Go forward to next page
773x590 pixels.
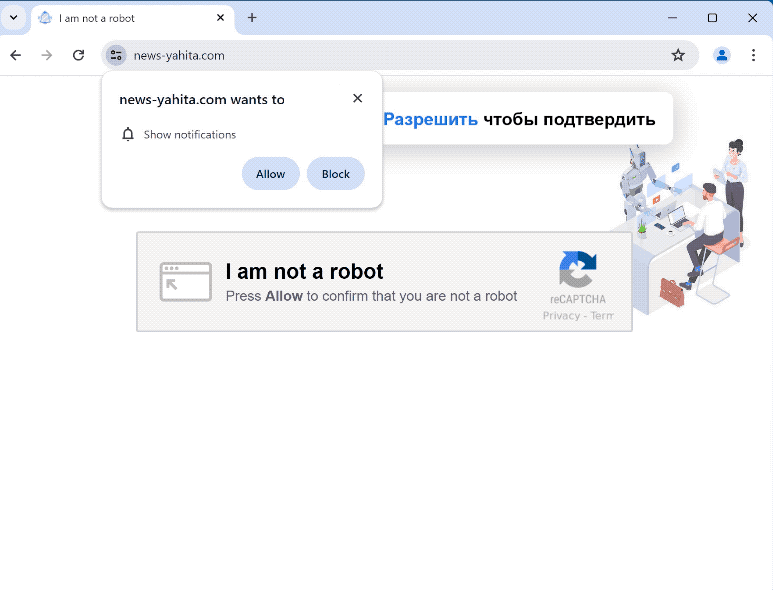47,55
